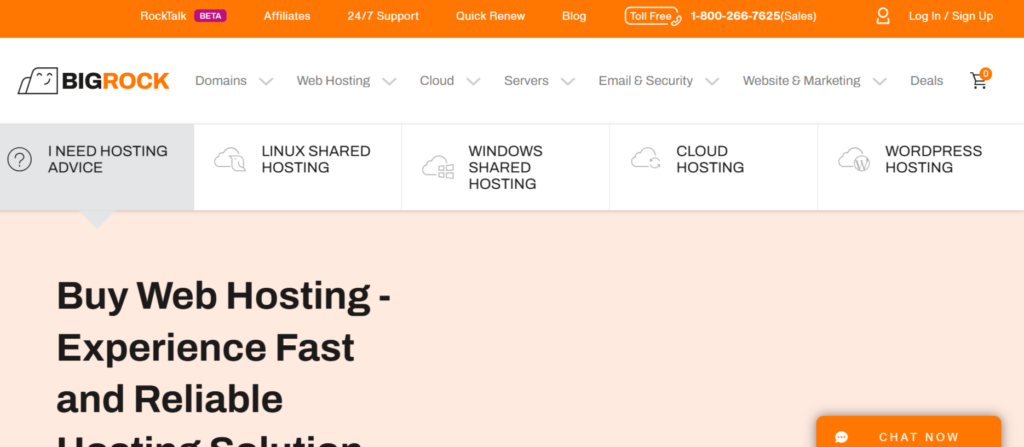Open the Cloud menu item

(437, 81)
